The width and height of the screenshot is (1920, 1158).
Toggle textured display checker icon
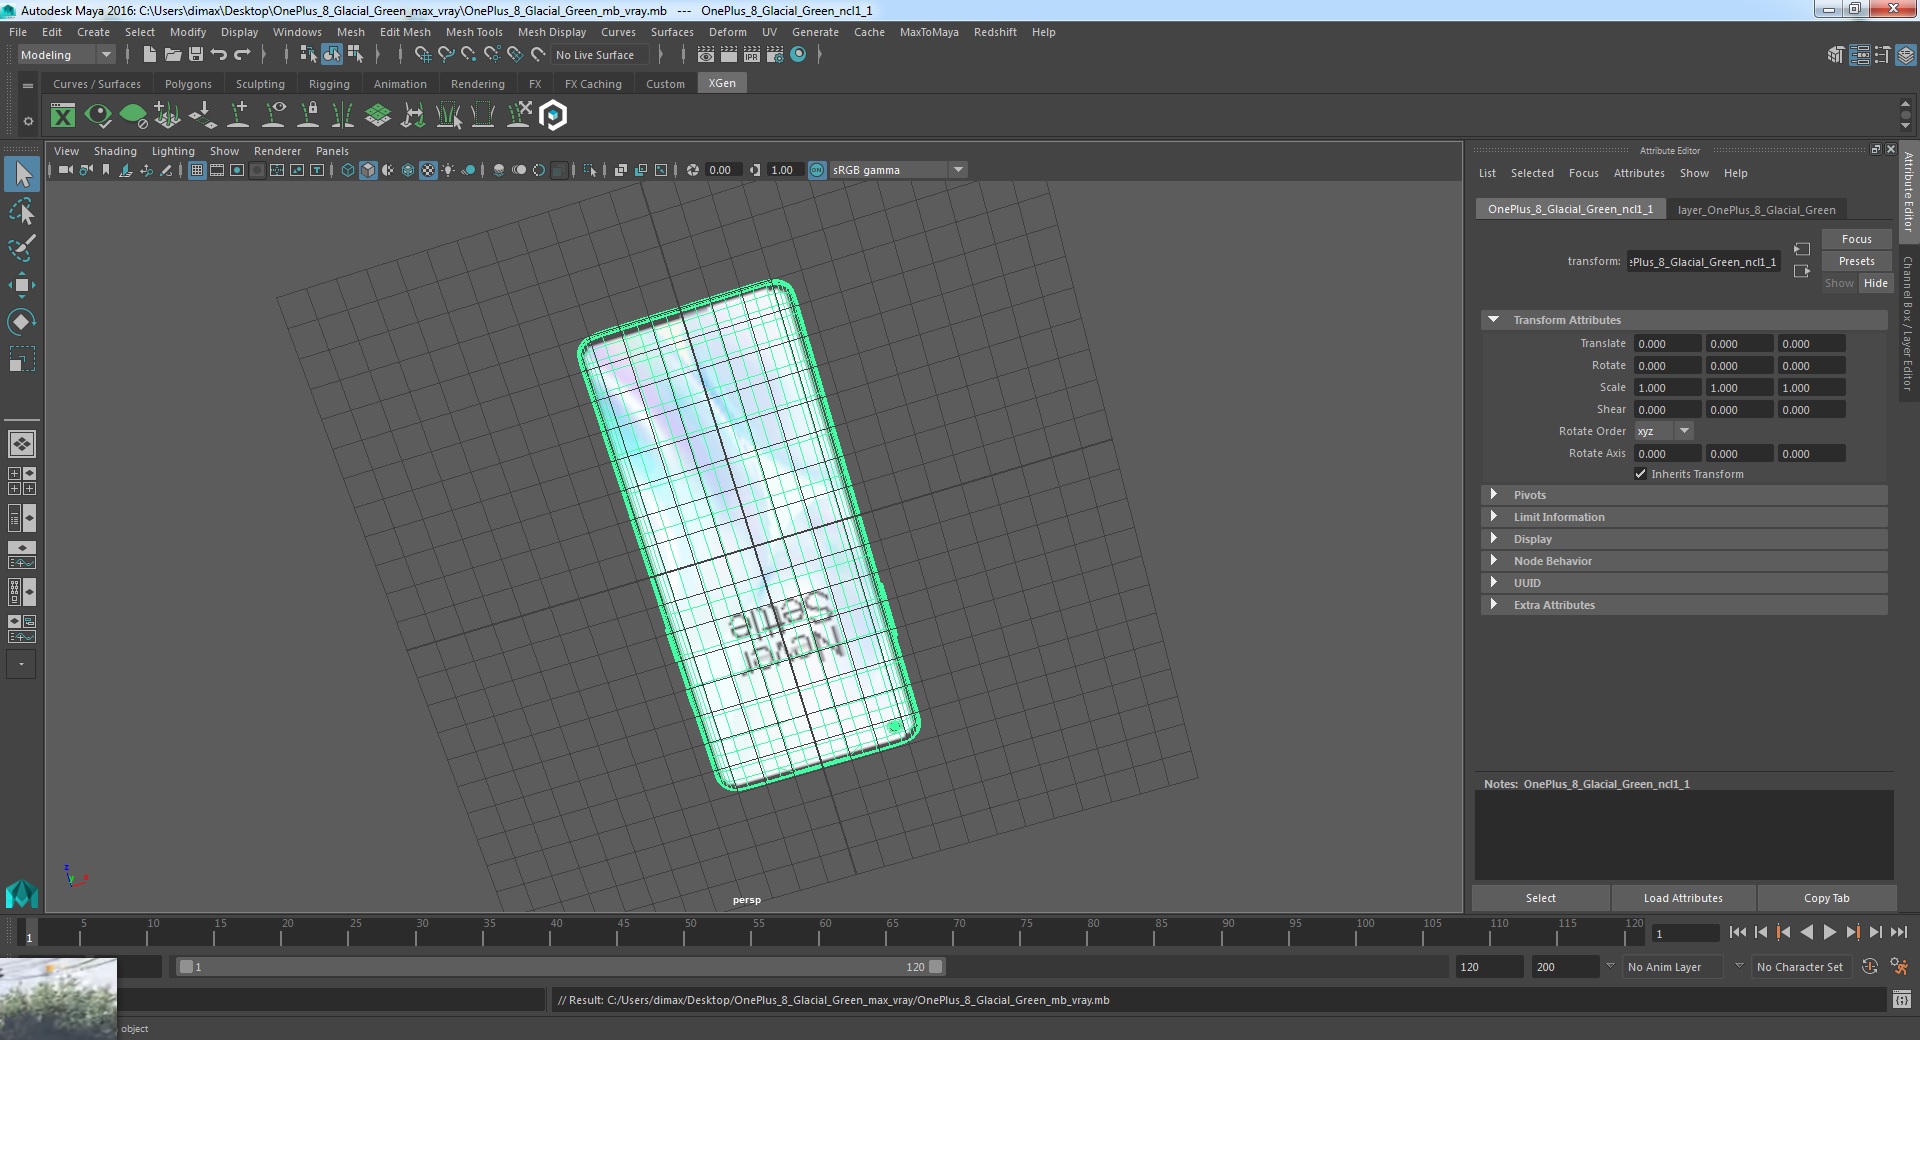(x=428, y=170)
